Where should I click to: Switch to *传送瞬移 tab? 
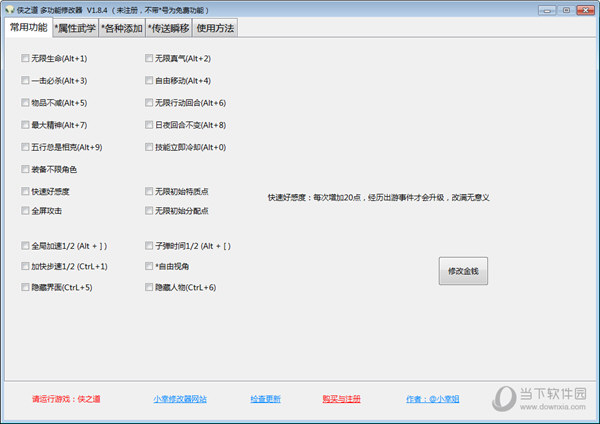pyautogui.click(x=169, y=28)
